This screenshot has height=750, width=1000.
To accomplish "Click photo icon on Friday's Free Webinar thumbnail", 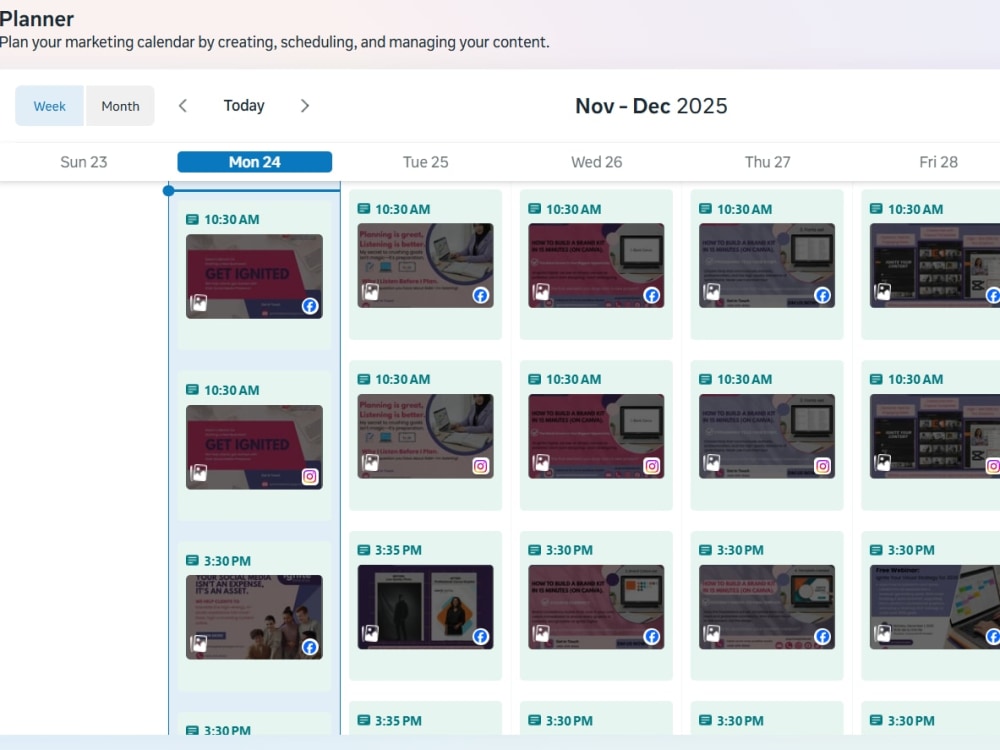I will click(883, 633).
